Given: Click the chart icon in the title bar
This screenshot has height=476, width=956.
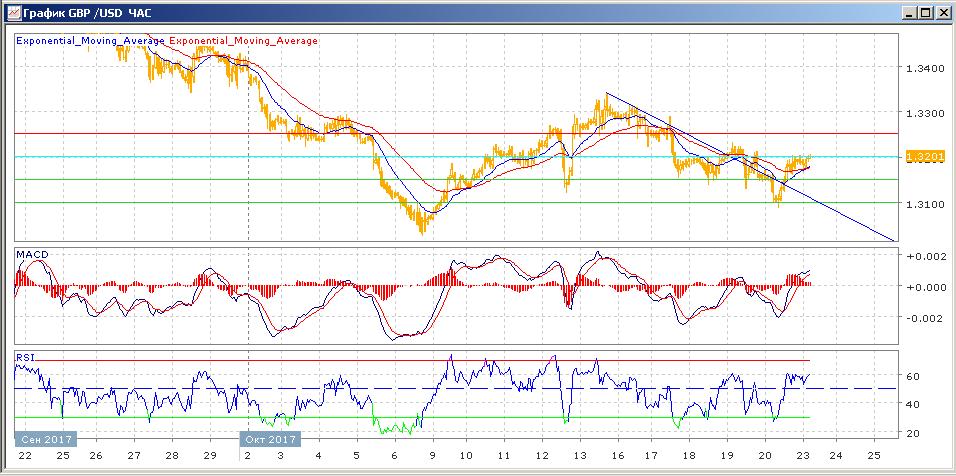Looking at the screenshot, I should 12,13.
